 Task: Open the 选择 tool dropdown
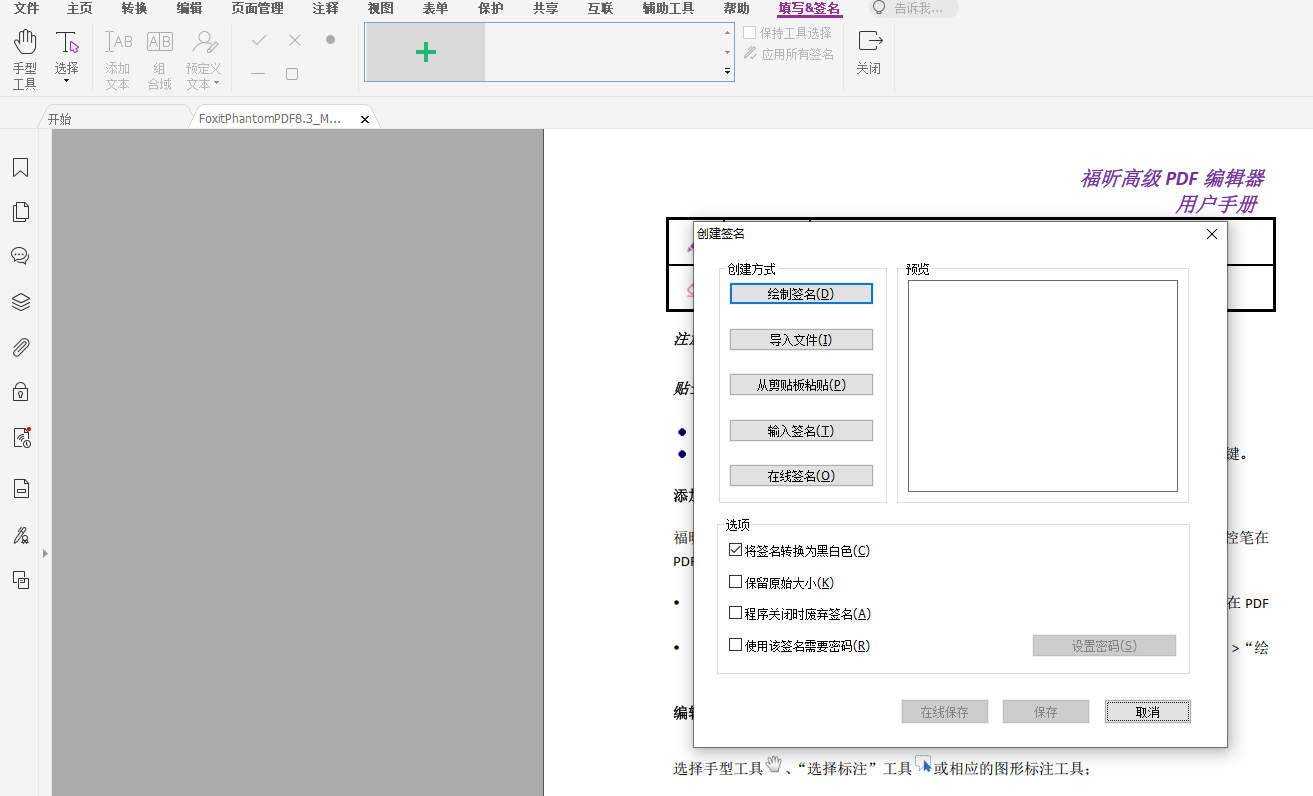click(x=68, y=80)
